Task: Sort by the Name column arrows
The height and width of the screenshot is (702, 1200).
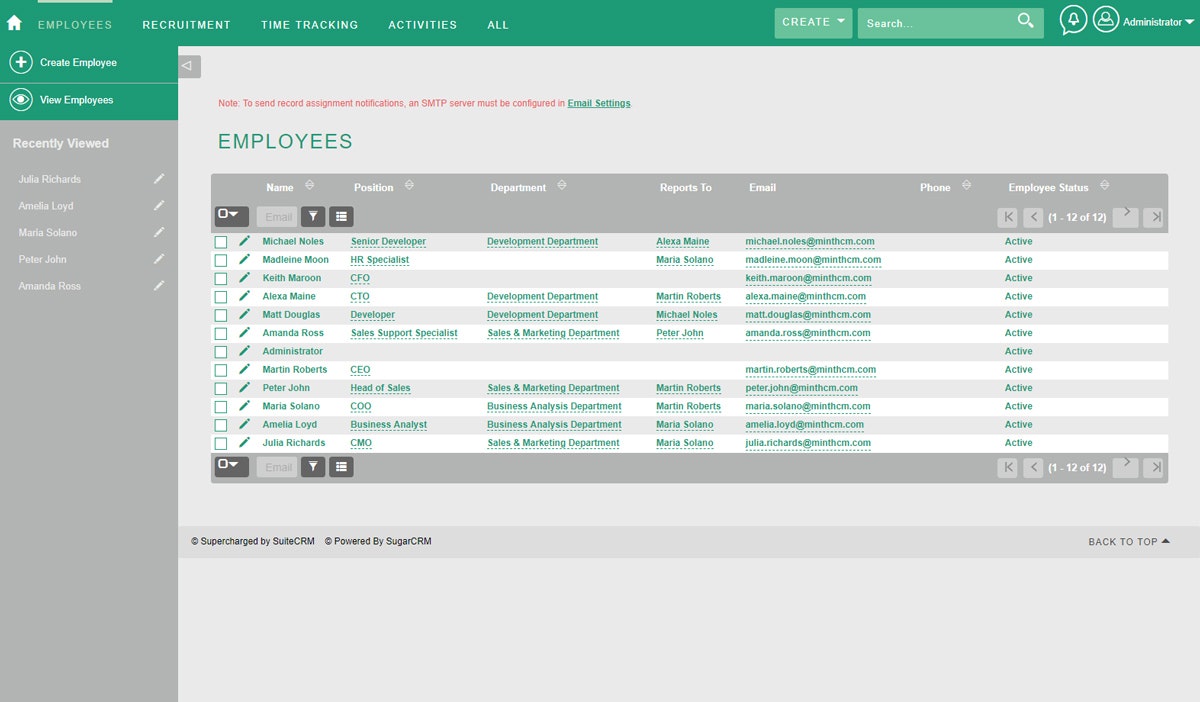Action: point(309,186)
